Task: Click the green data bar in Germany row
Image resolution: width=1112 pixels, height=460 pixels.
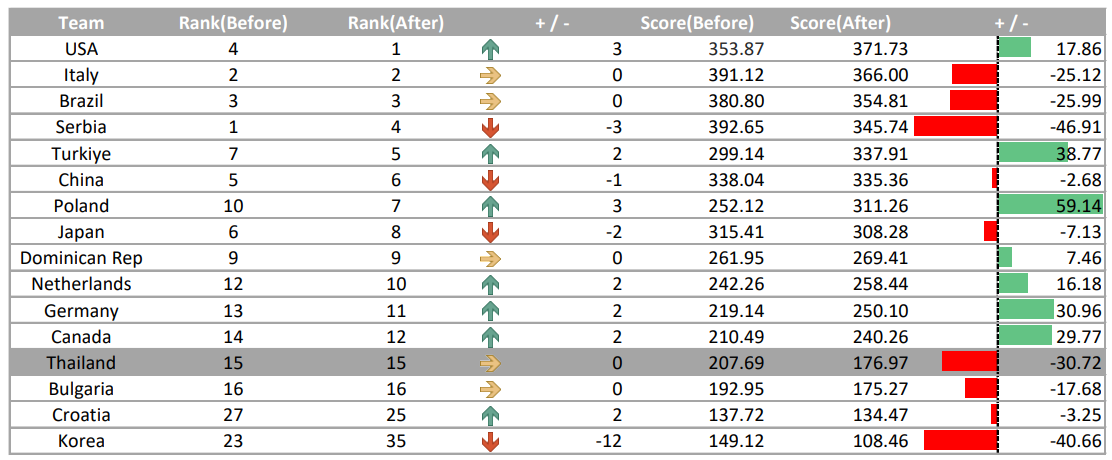Action: 1026,310
